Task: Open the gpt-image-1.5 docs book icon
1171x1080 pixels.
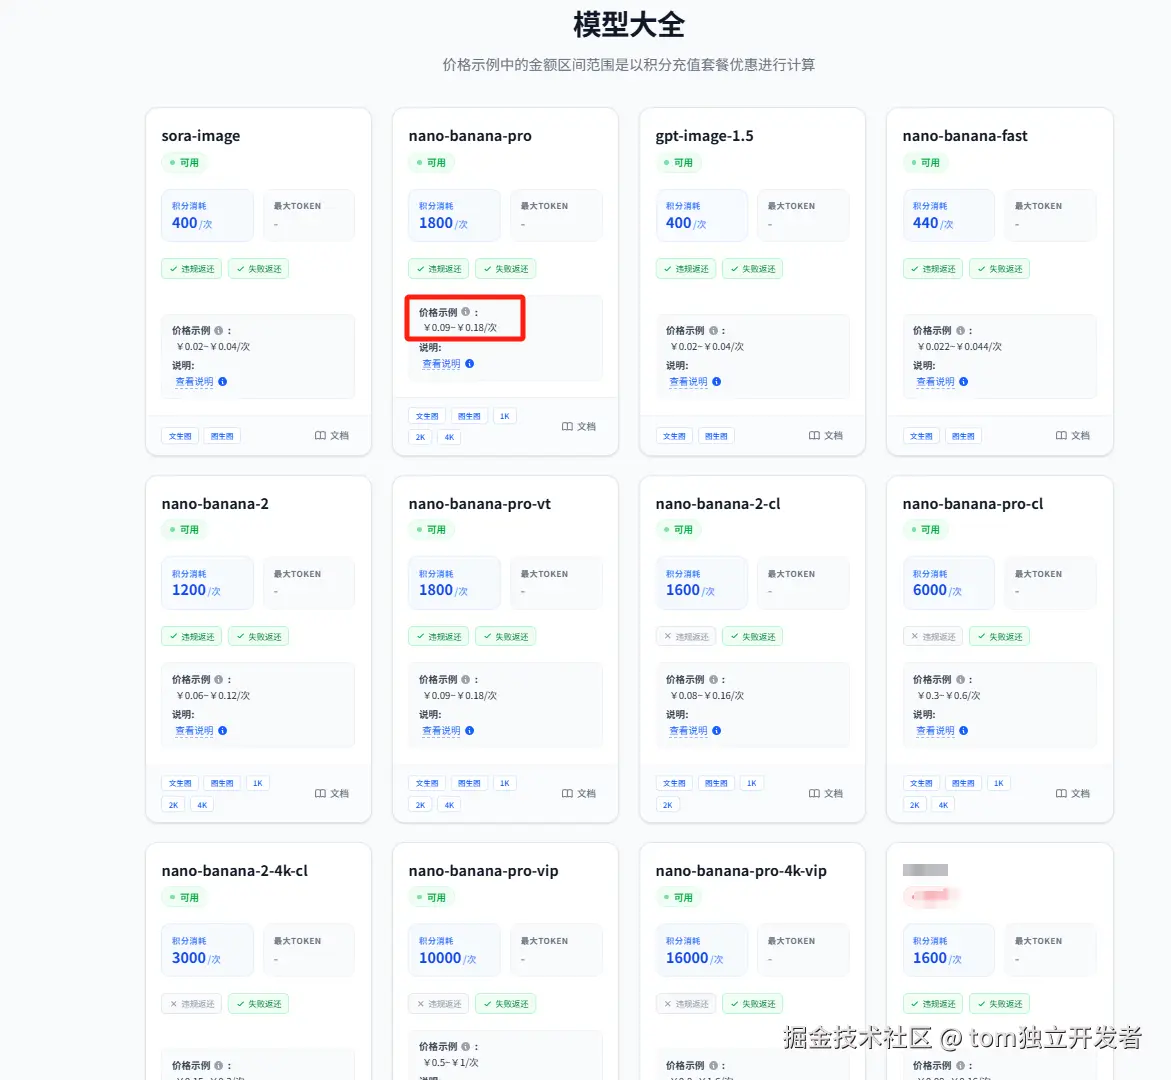Action: click(x=815, y=435)
